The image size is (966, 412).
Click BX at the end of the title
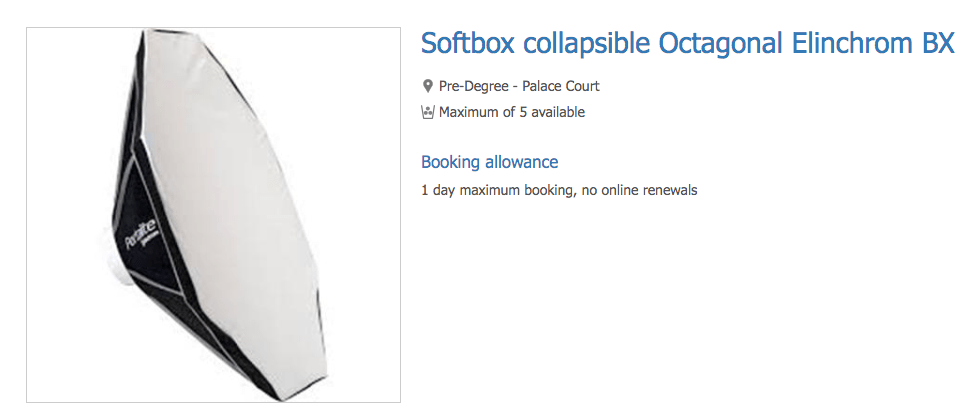[x=938, y=44]
